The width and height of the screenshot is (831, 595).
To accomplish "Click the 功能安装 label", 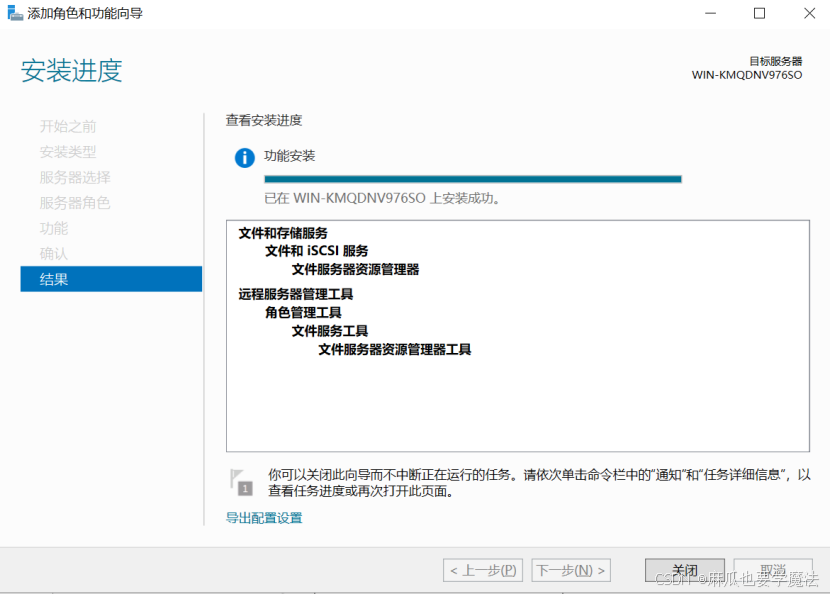I will click(x=289, y=156).
